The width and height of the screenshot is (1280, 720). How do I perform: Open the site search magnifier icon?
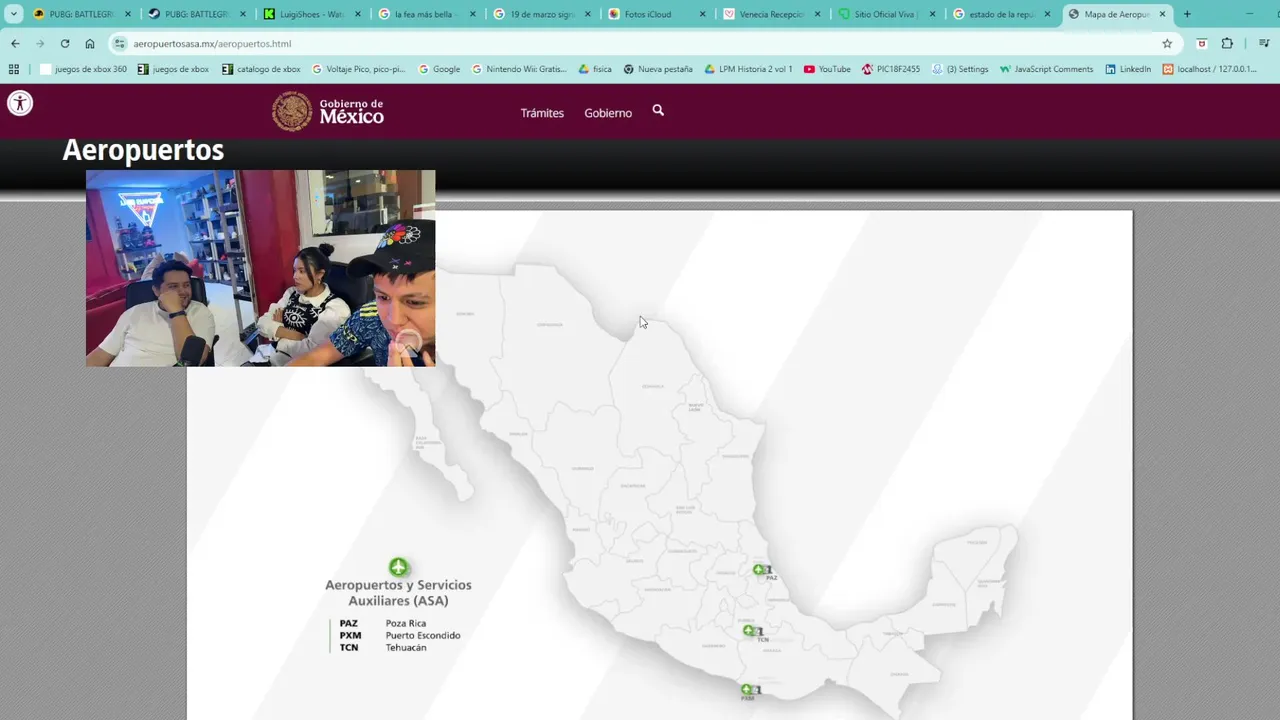tap(658, 111)
